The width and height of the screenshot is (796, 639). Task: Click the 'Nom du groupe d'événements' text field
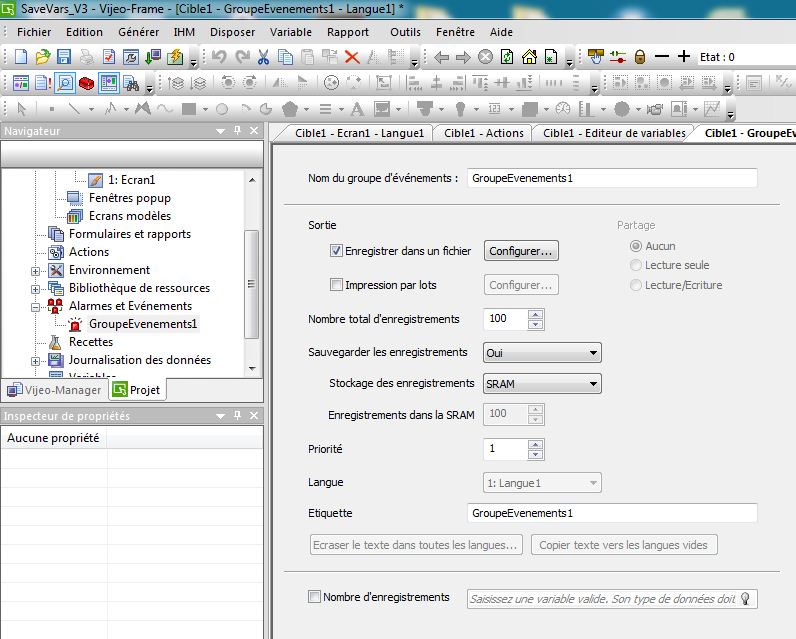611,178
